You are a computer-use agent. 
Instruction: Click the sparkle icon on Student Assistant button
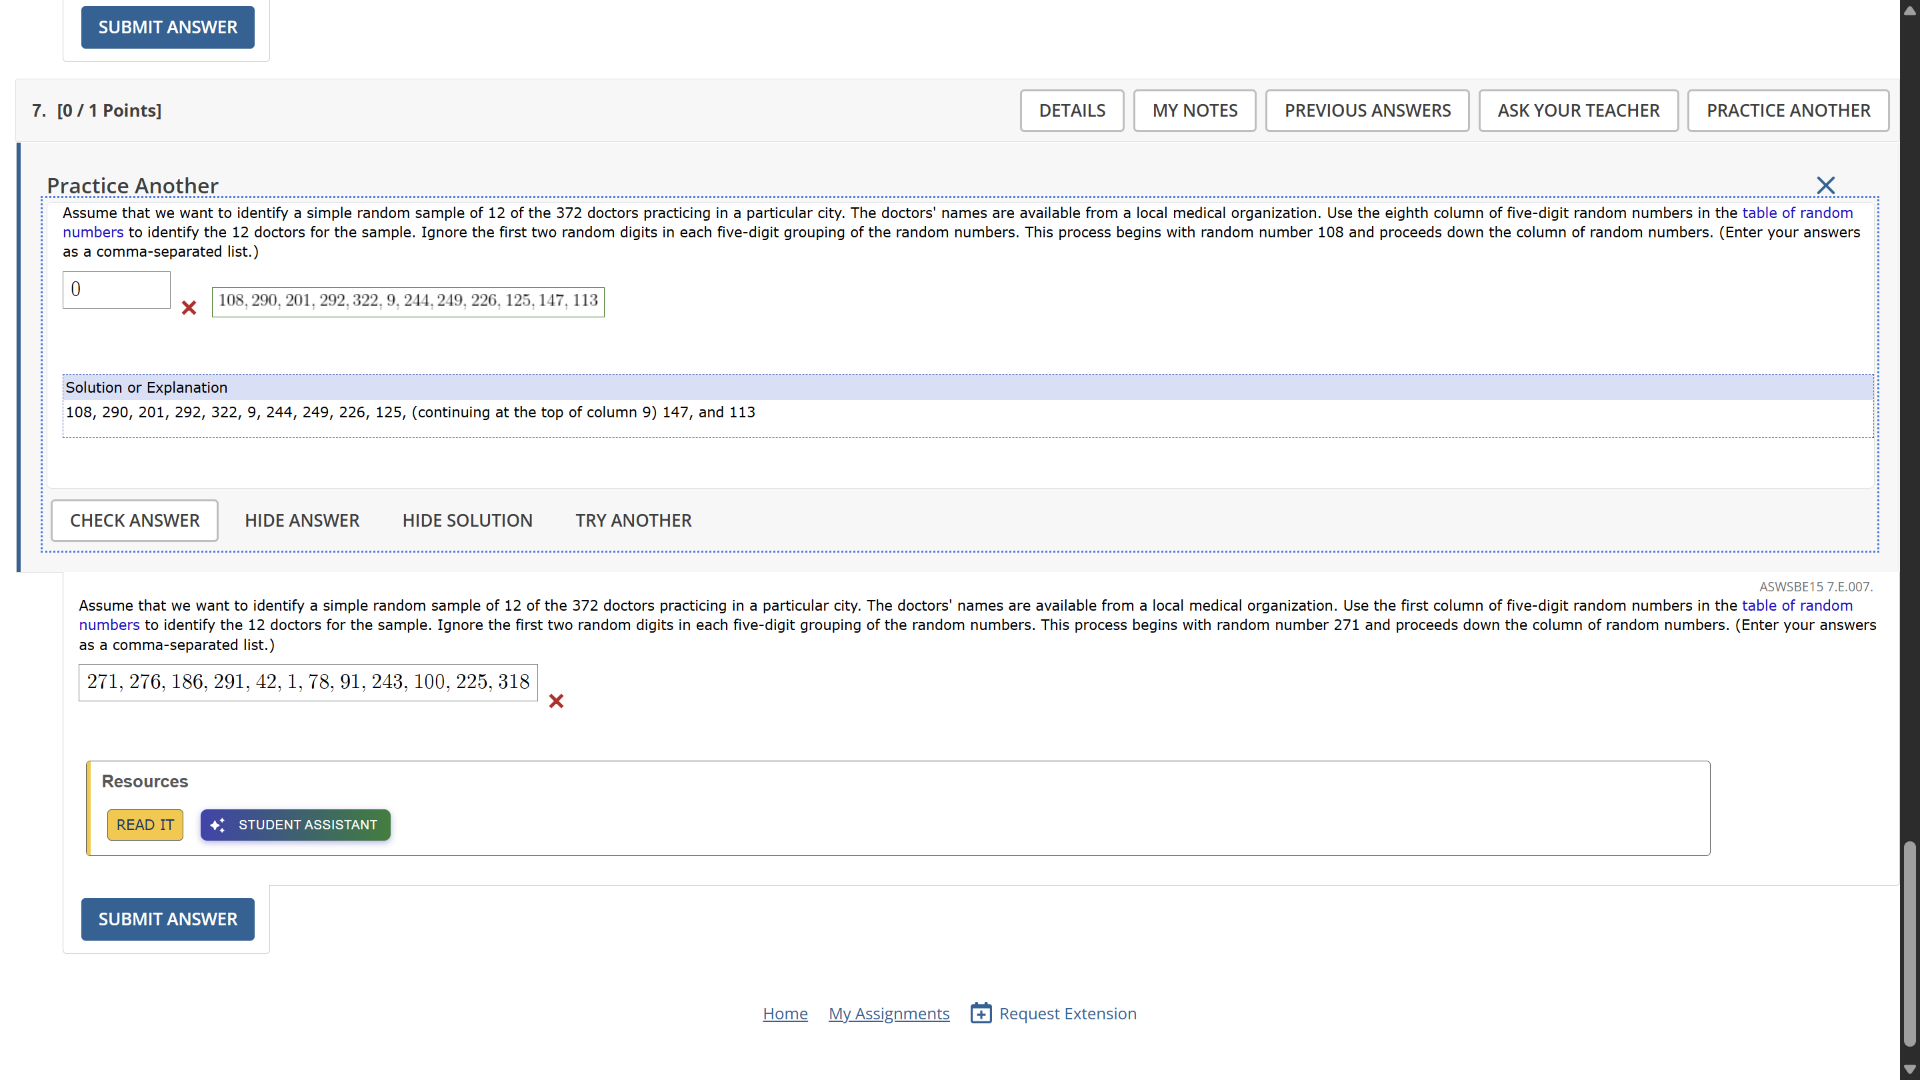coord(218,825)
